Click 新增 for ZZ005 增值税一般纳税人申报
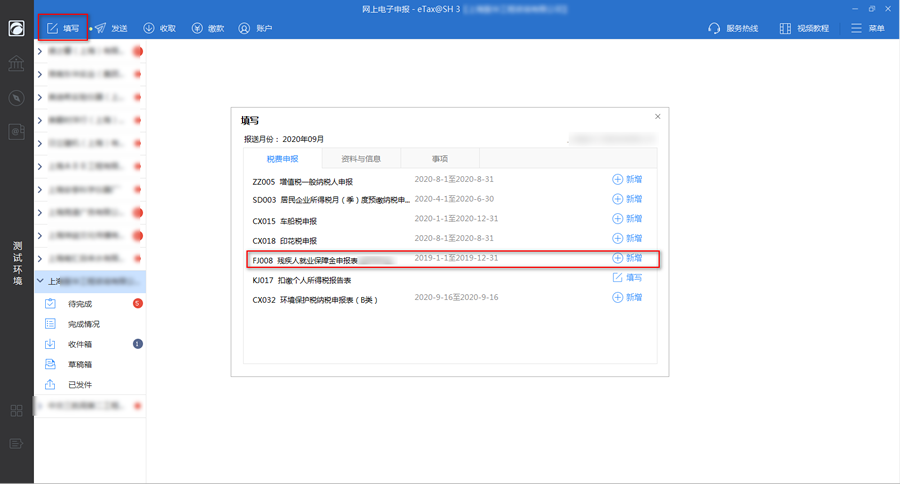The width and height of the screenshot is (900, 484). coord(627,180)
